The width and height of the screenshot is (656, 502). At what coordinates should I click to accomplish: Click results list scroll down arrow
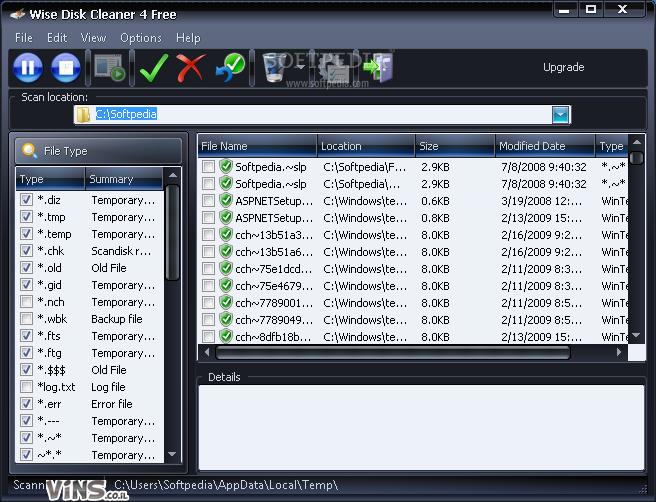click(x=636, y=335)
